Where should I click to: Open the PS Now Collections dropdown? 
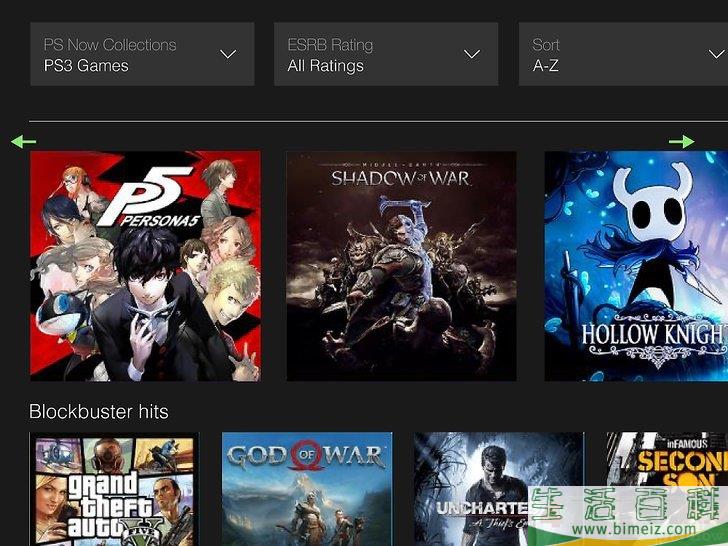(x=142, y=54)
